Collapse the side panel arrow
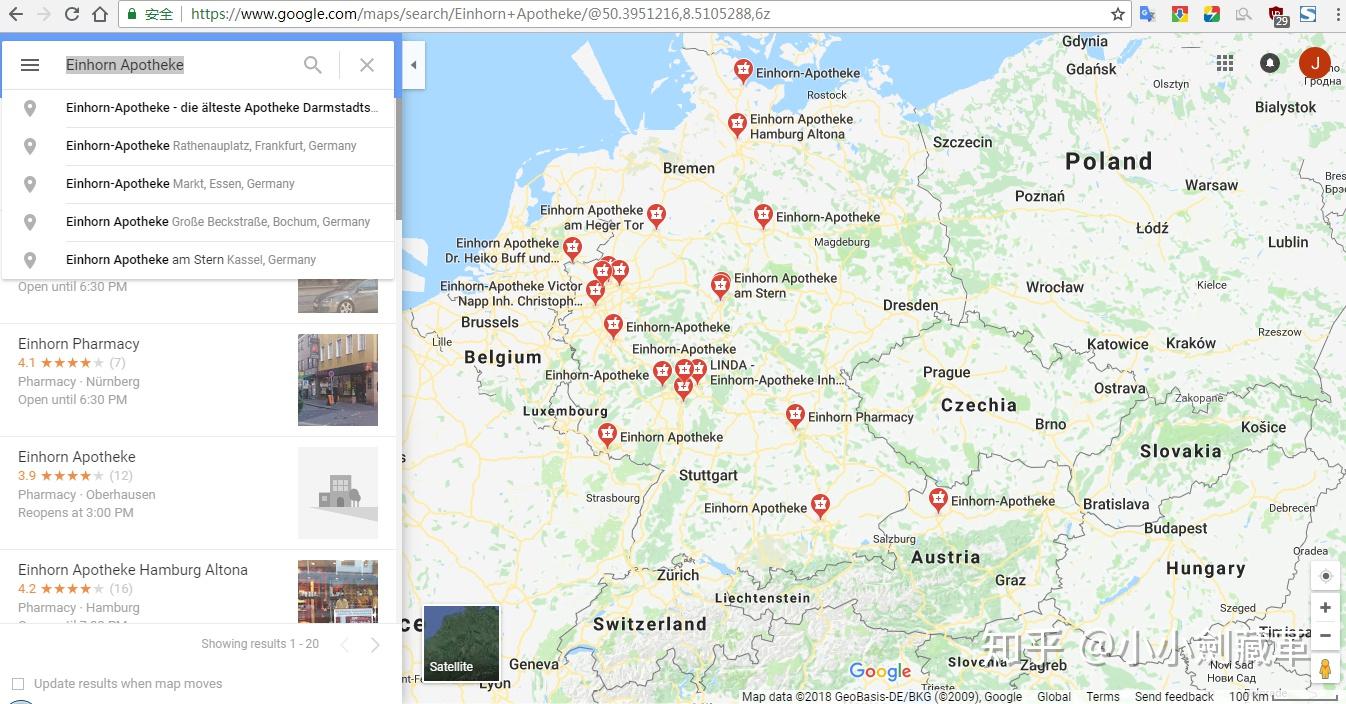Screen dimensions: 1346x704 pyautogui.click(x=413, y=65)
